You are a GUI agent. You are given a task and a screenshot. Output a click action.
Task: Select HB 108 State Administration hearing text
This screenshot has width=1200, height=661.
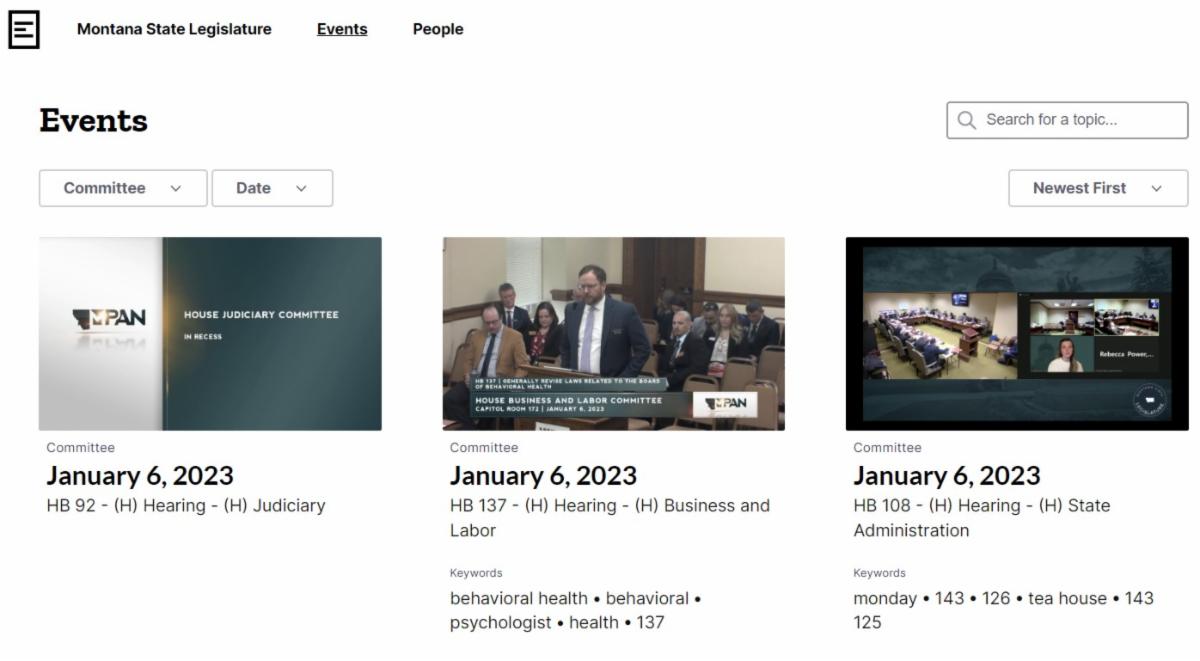982,518
